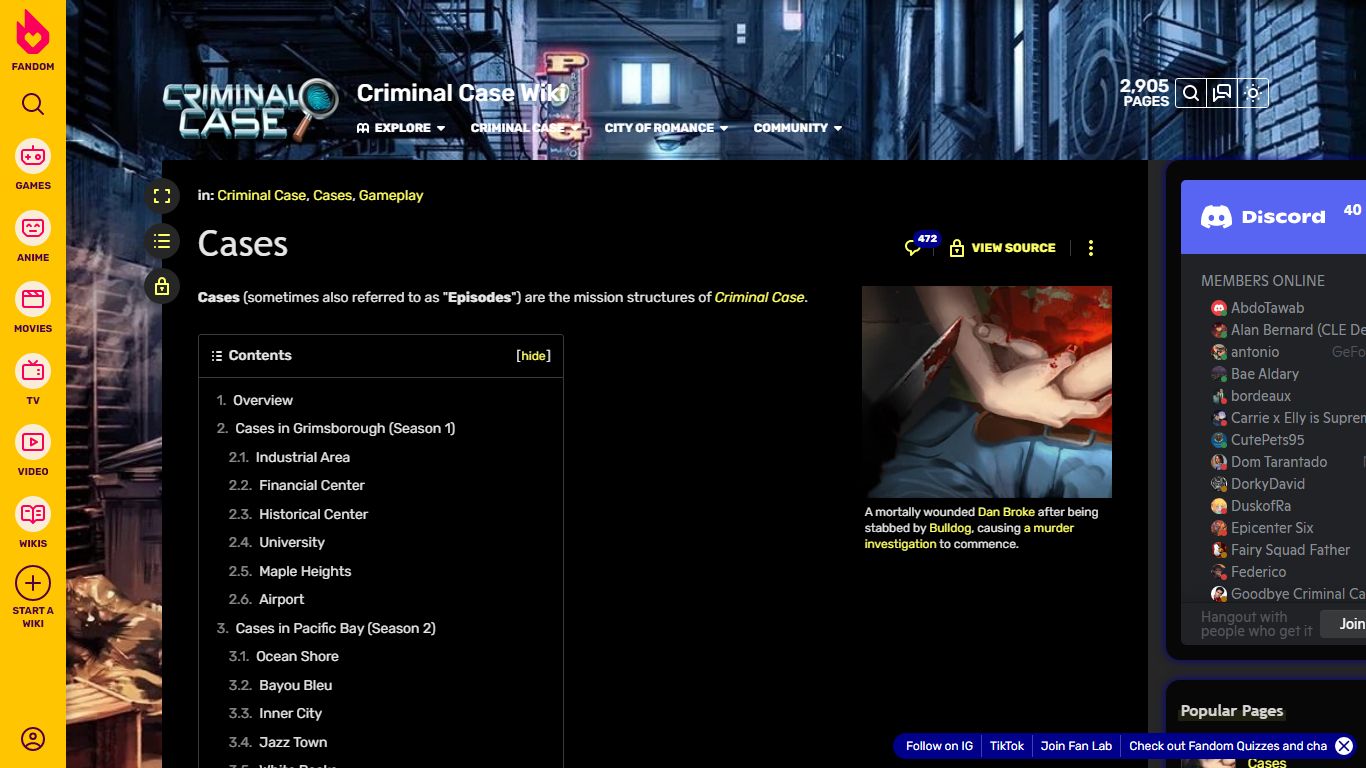1366x768 pixels.
Task: Click the Discord logo in the widget
Action: coord(1263,217)
